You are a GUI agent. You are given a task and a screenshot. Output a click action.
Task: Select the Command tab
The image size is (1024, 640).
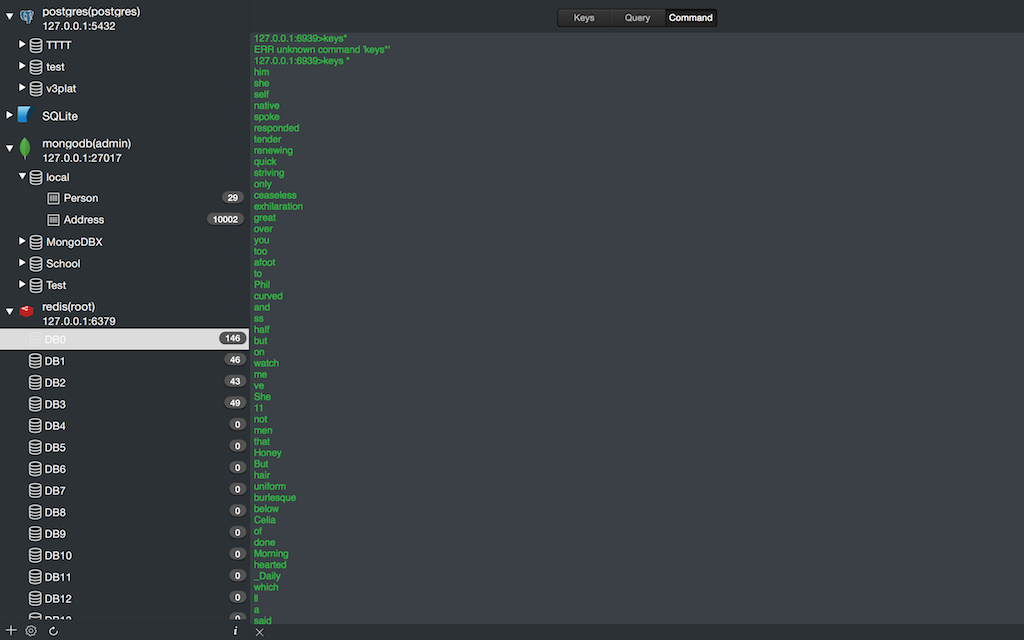pyautogui.click(x=691, y=18)
